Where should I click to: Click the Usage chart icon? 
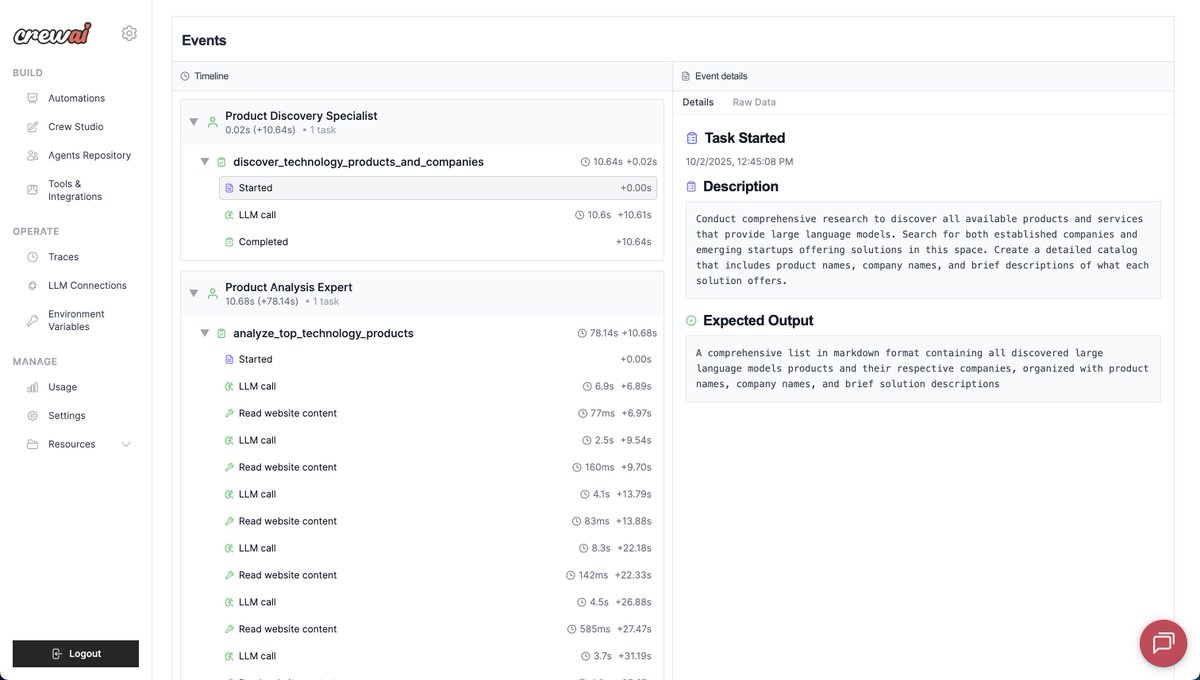[33, 387]
